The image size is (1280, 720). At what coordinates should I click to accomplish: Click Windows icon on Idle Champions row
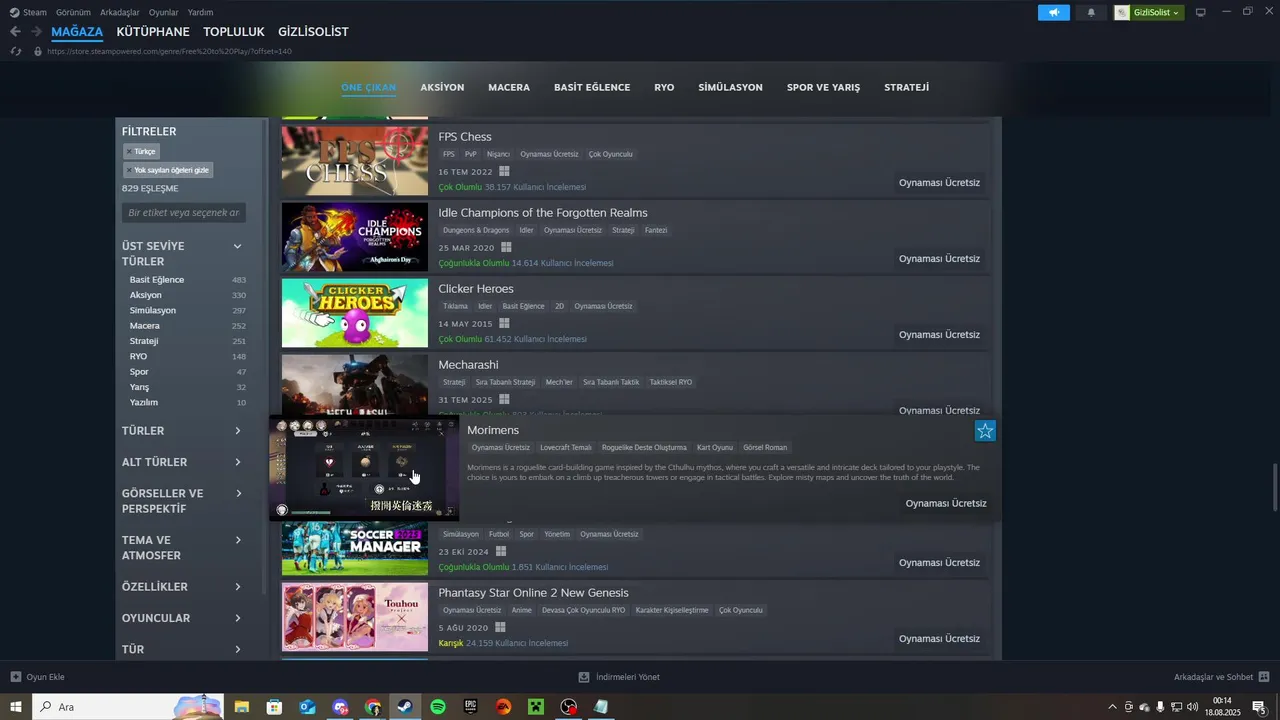(507, 247)
